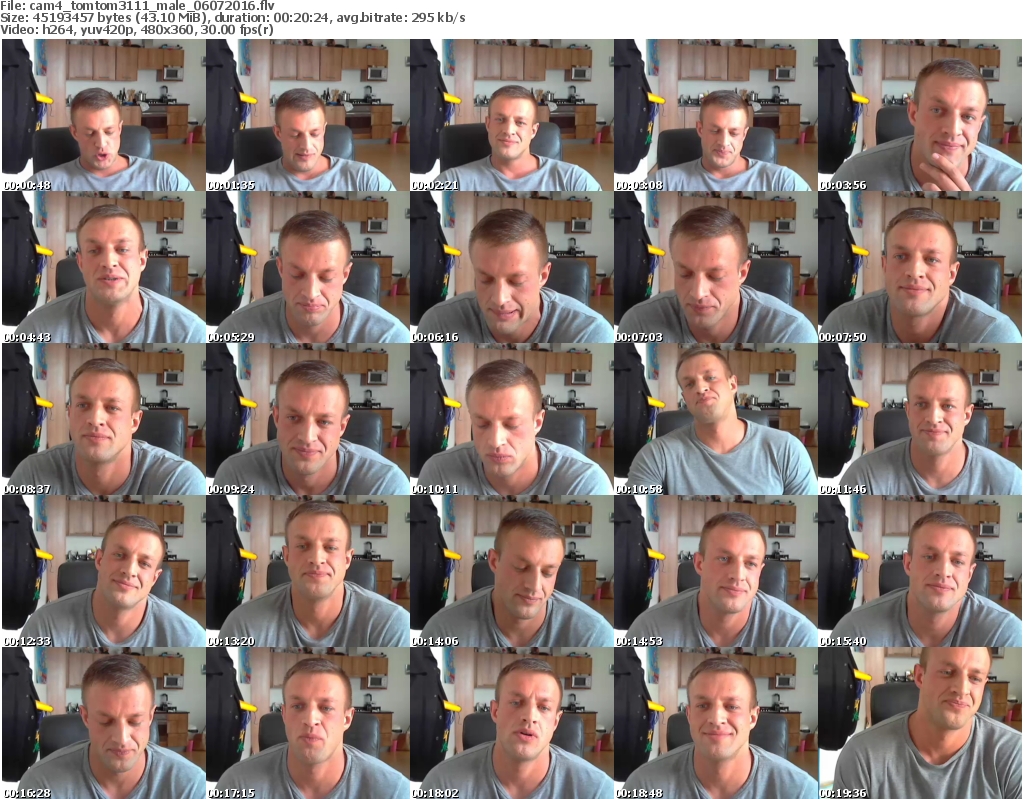1024x799 pixels.
Task: Select the thumbnail timestamped 00:14:06
Action: click(511, 571)
